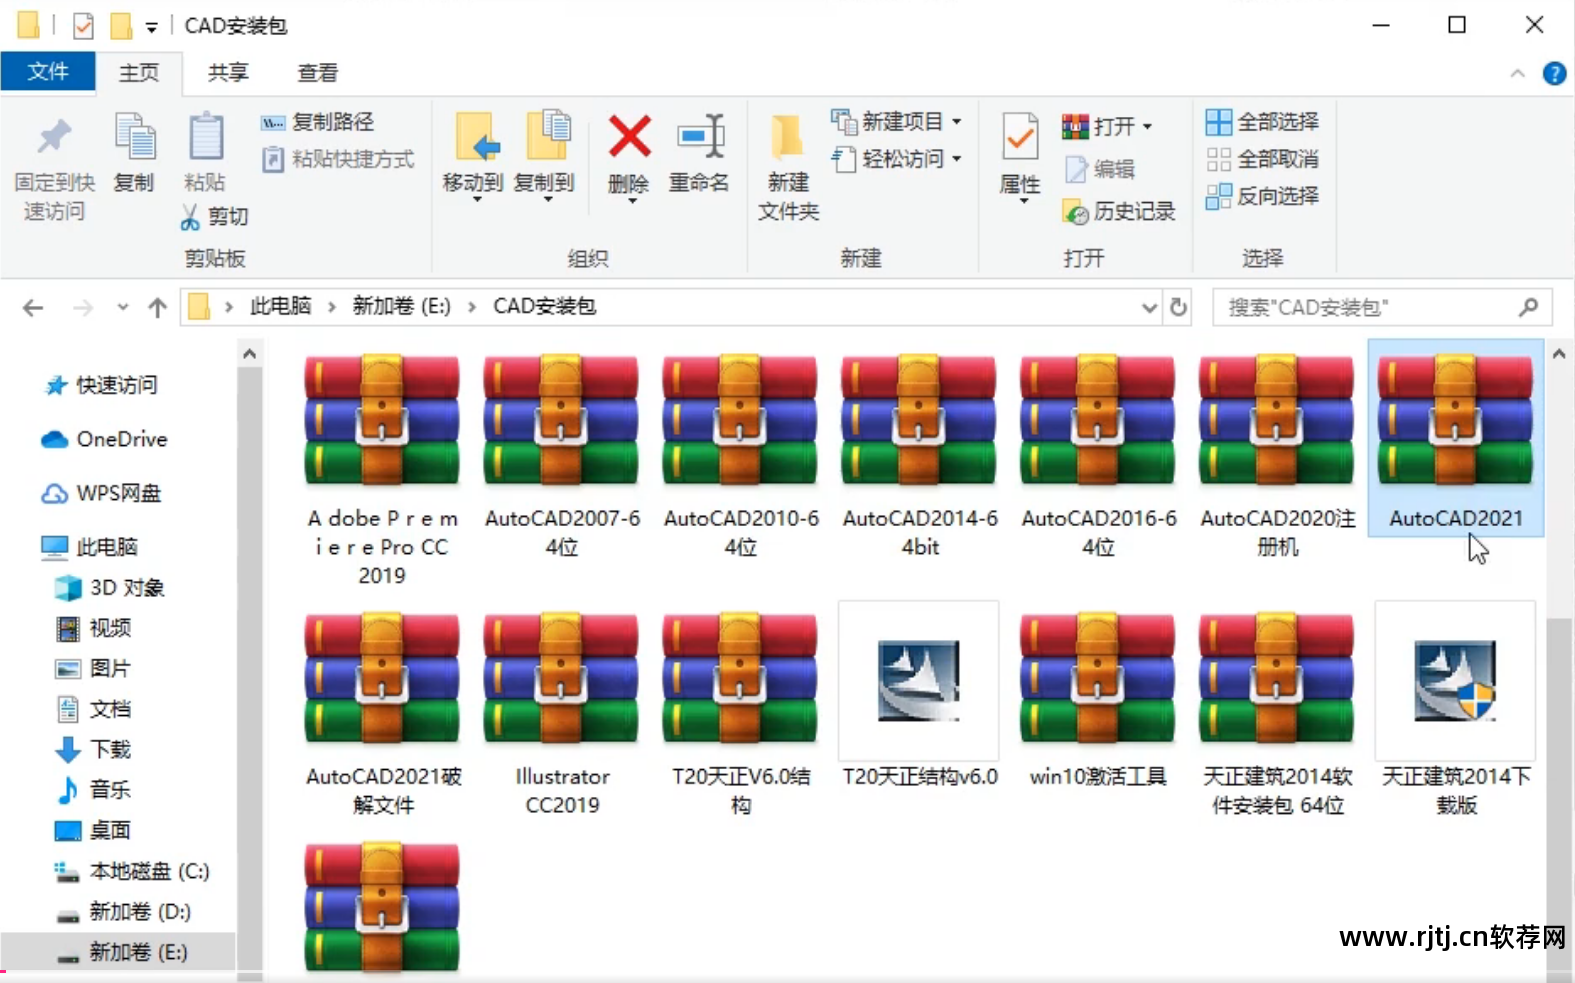Click Copy Path (复制路径) button

click(x=317, y=122)
